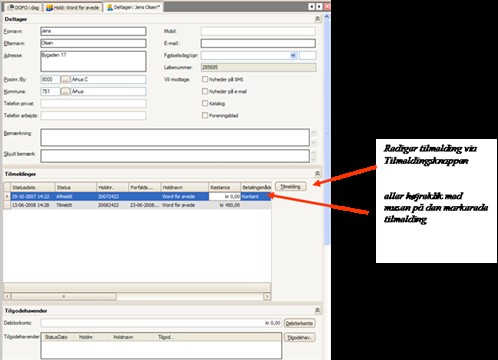Sort by Statusdato column header
498x360 pixels.
33,187
